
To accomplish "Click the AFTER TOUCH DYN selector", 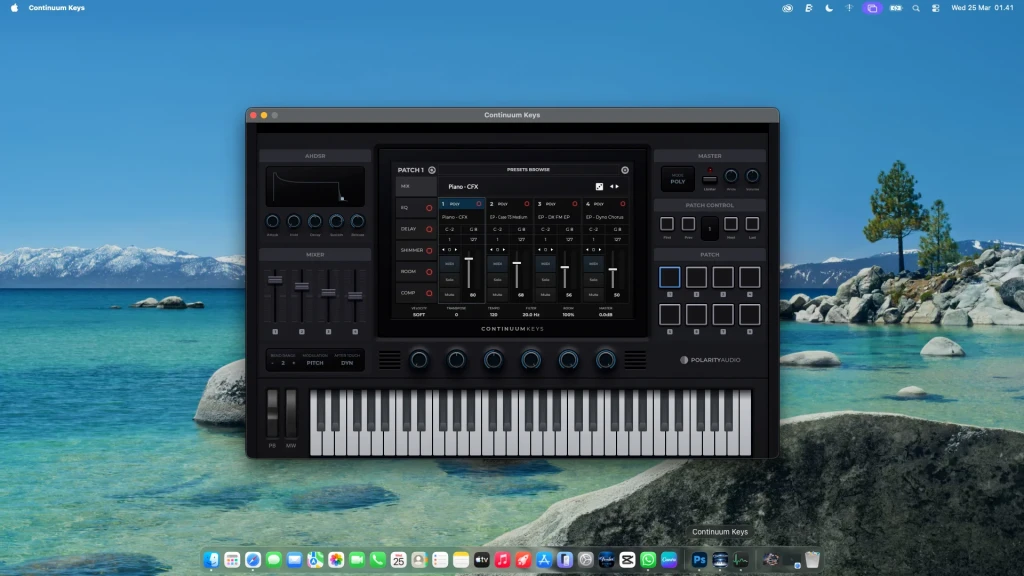I will [347, 360].
